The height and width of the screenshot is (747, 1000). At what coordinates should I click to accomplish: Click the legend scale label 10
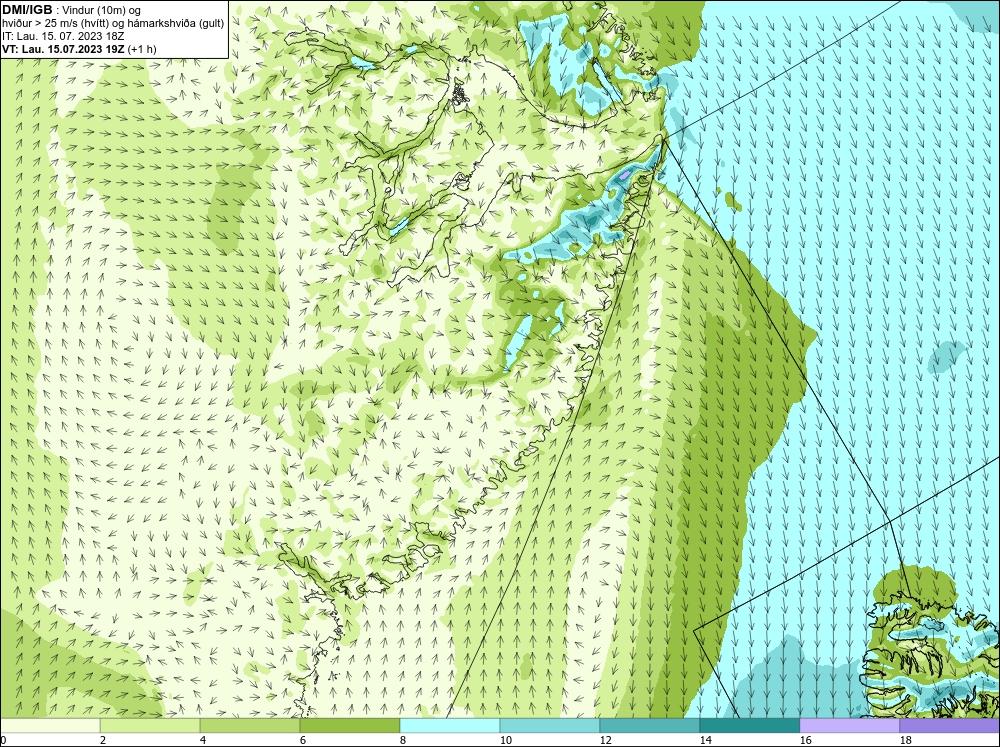(x=506, y=740)
